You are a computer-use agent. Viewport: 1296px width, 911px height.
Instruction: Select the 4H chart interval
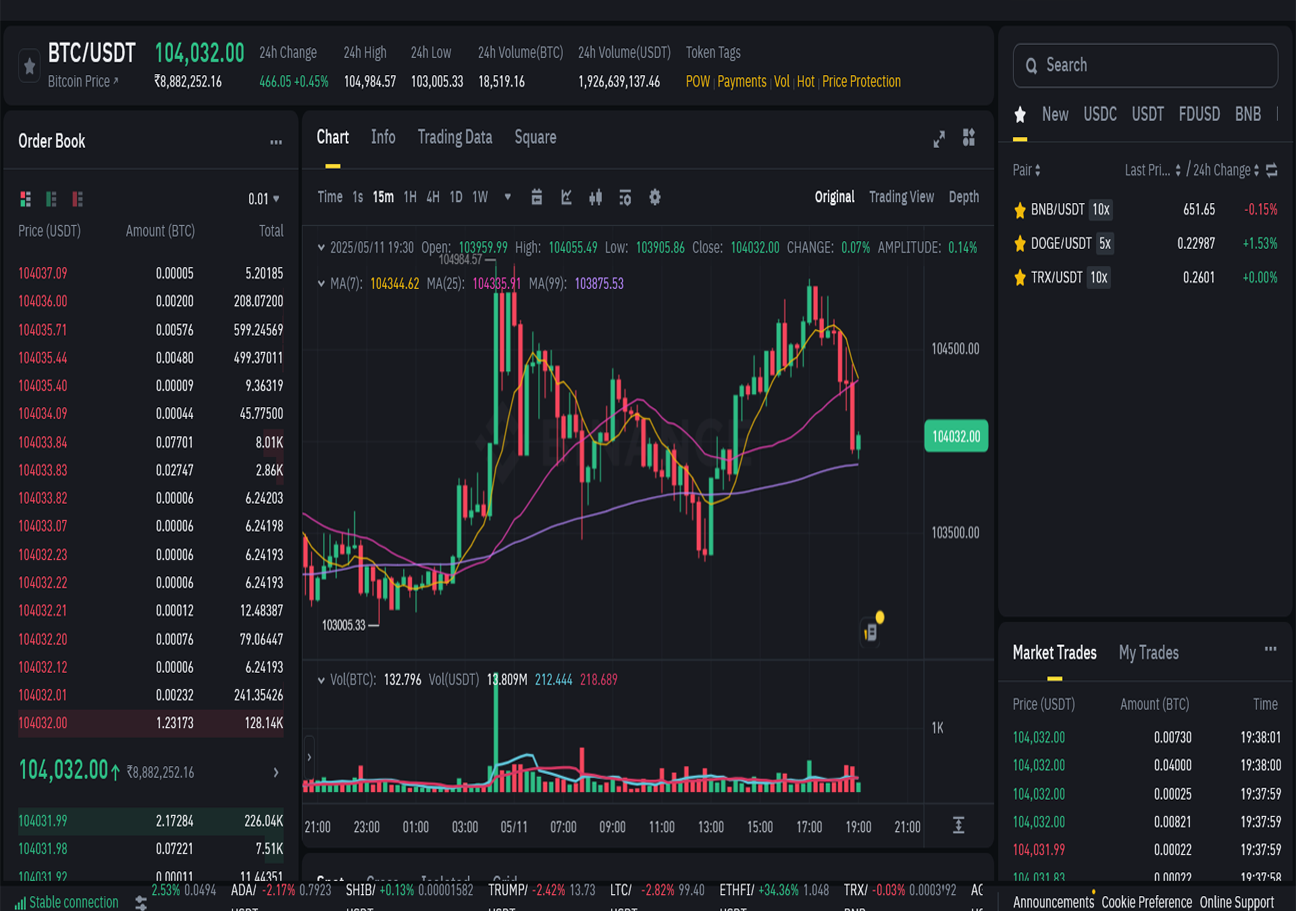(433, 197)
